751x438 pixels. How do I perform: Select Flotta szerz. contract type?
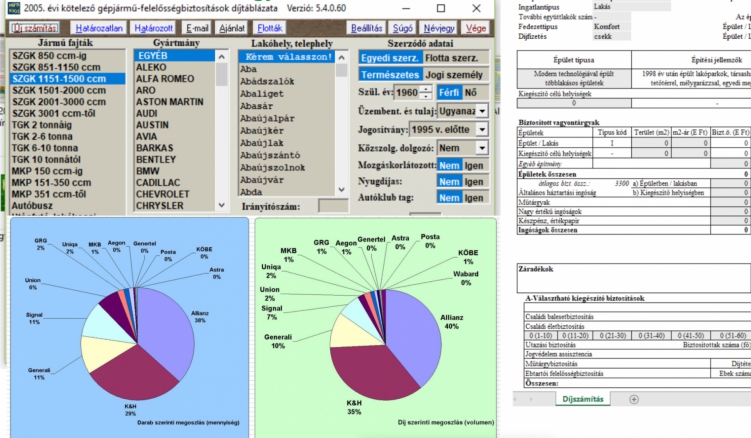[x=453, y=58]
